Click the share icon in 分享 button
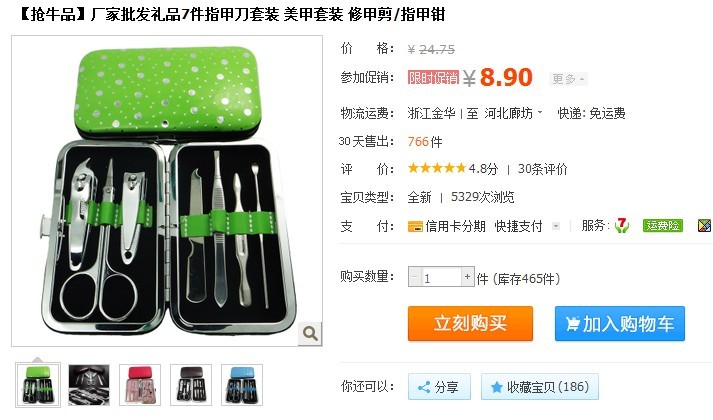The image size is (713, 420). (x=424, y=387)
